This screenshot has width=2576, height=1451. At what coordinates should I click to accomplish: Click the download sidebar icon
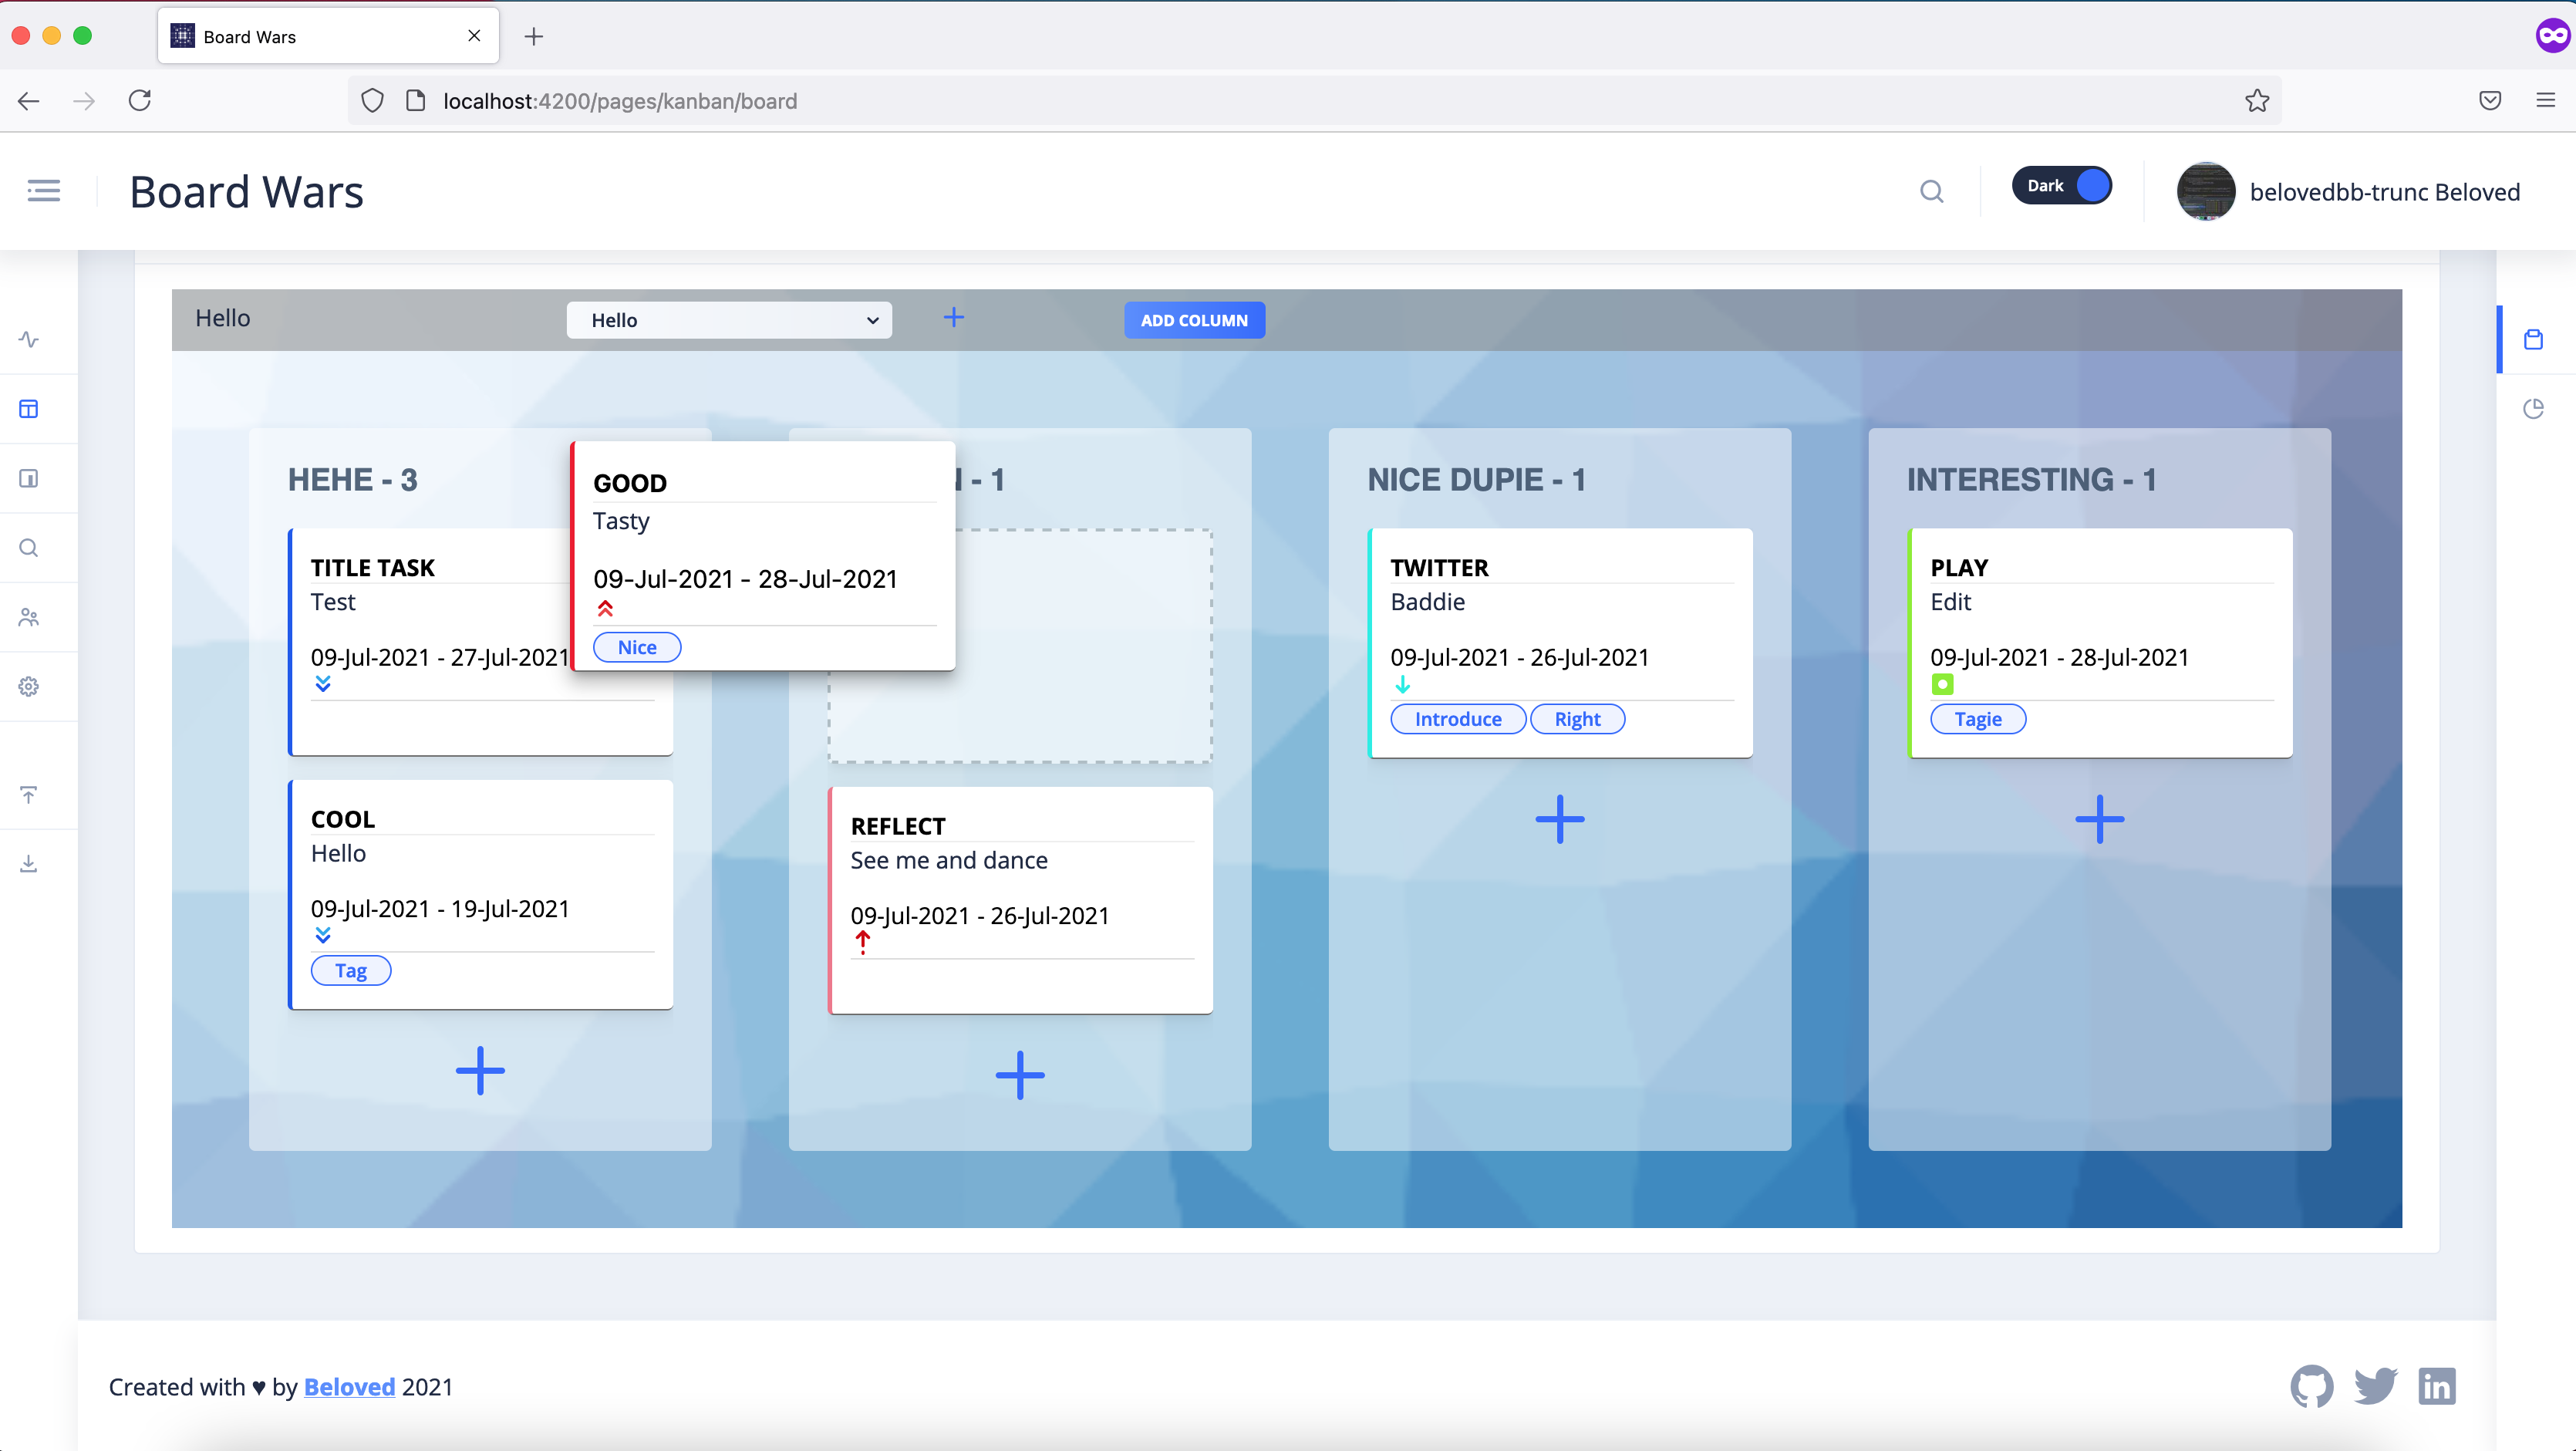coord(29,864)
